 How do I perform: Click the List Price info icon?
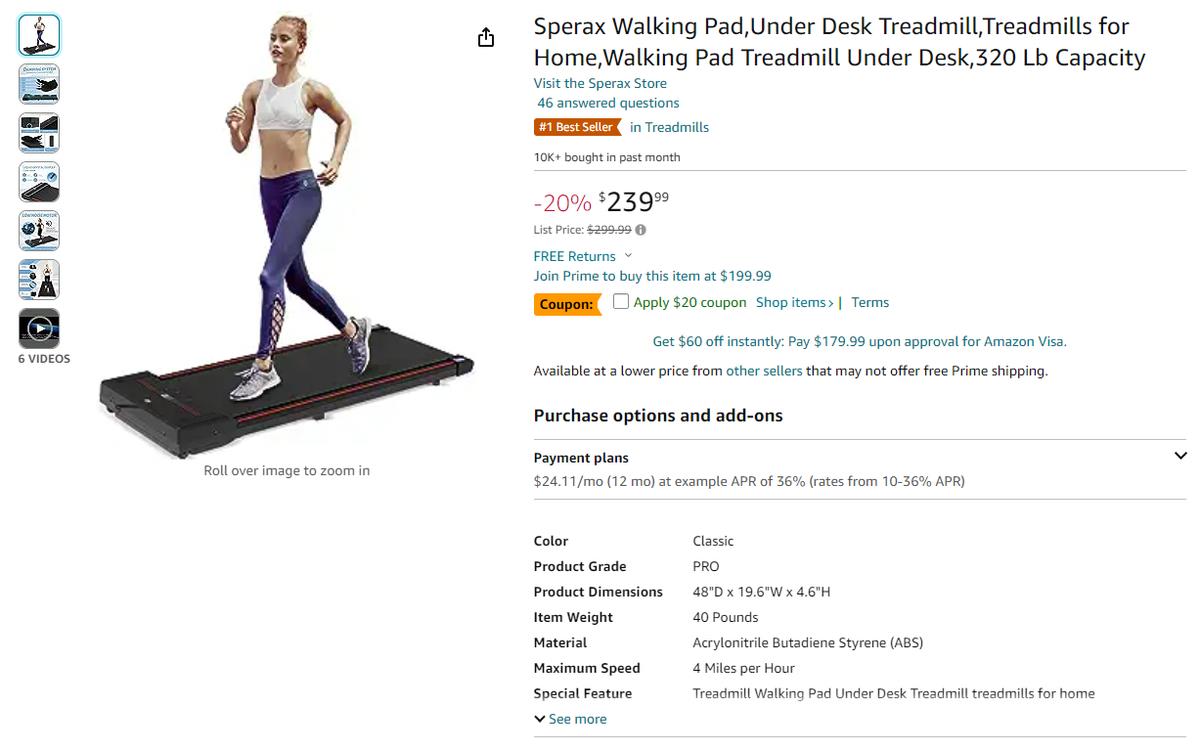coord(640,230)
